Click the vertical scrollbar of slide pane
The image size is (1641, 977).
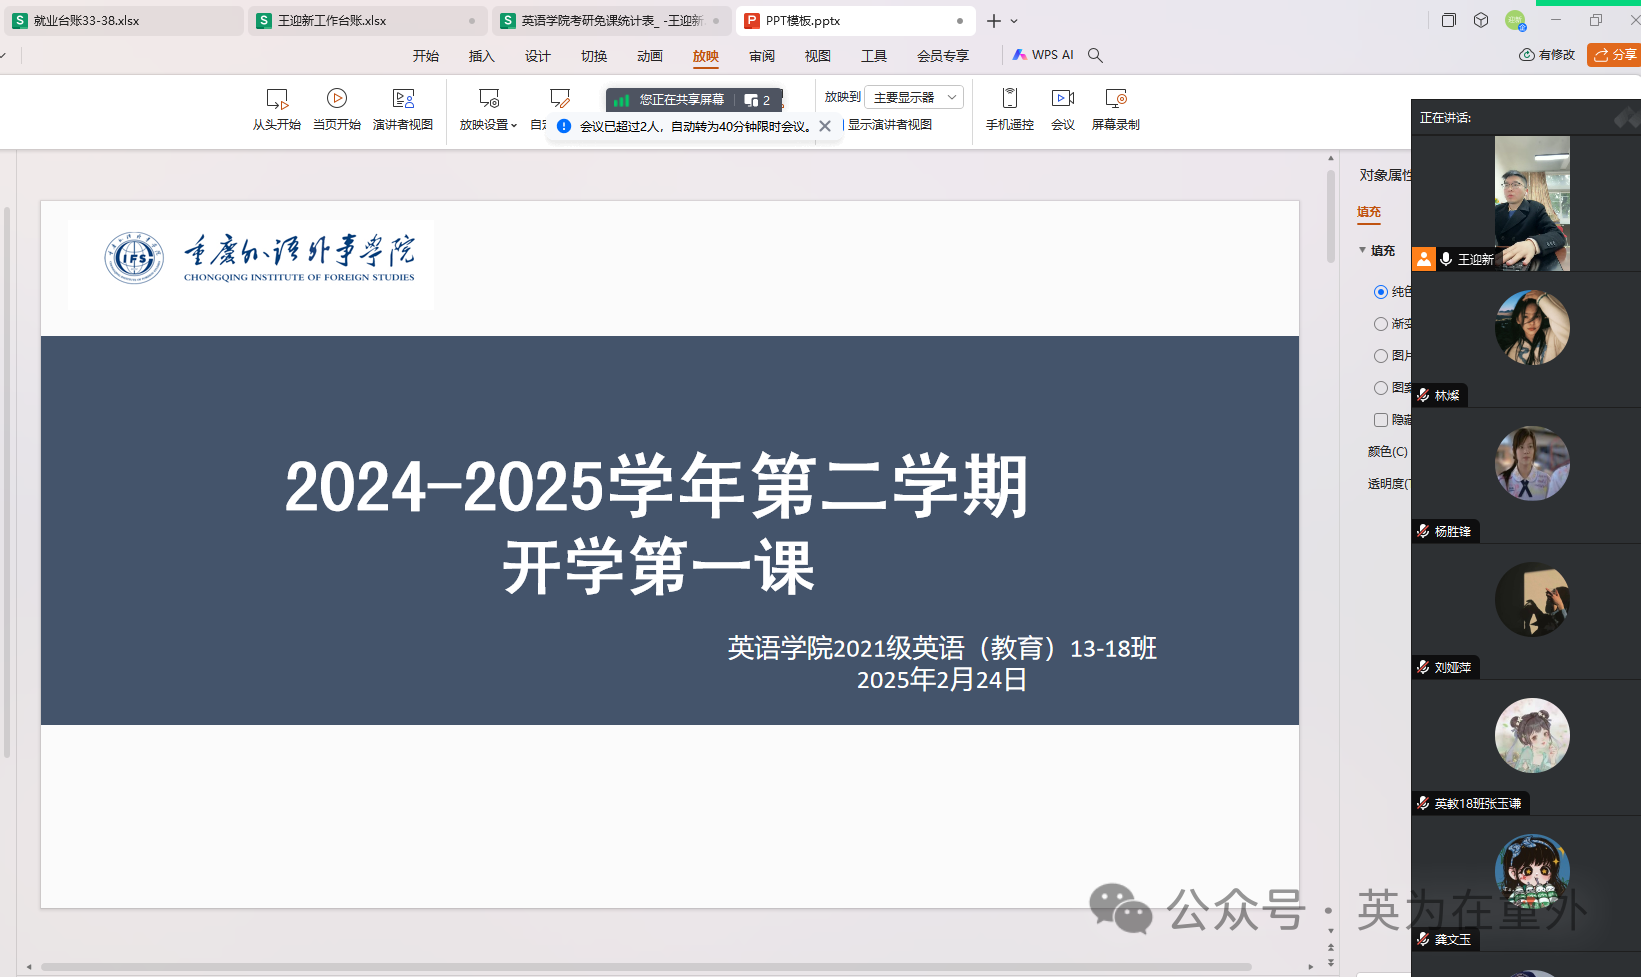[x=1331, y=217]
